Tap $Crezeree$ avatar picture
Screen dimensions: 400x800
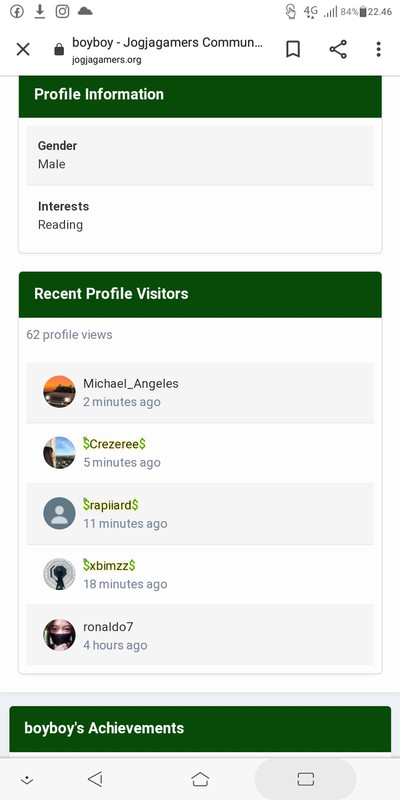pyautogui.click(x=59, y=453)
